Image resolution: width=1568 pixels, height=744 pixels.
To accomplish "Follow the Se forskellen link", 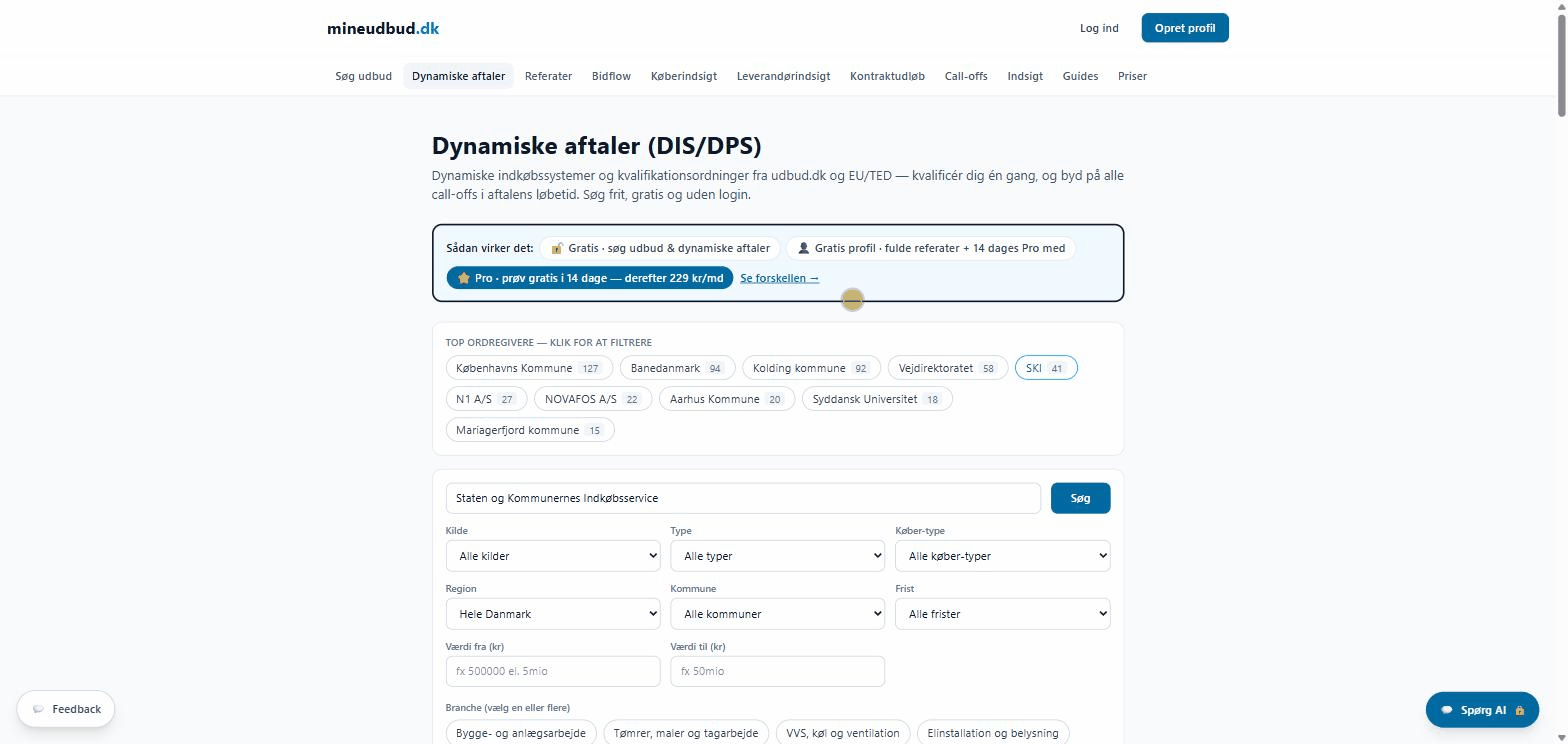I will [x=779, y=278].
